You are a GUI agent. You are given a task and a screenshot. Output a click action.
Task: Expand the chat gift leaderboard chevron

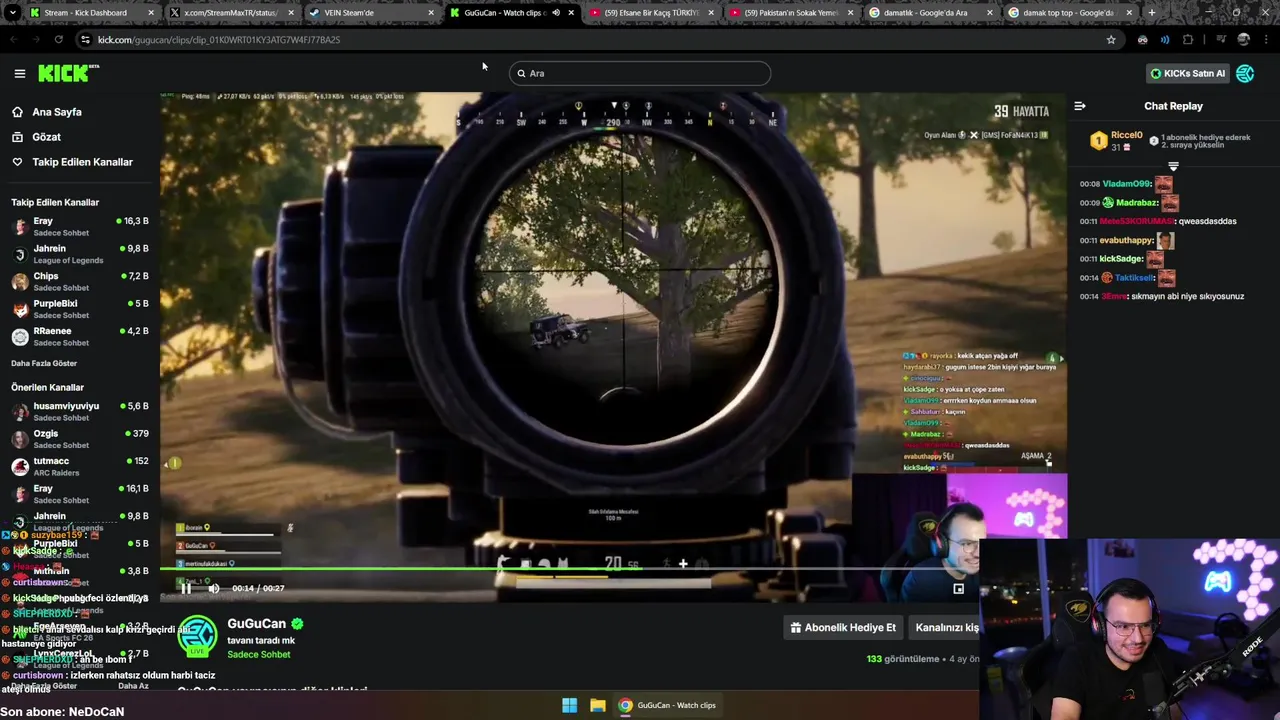1173,166
